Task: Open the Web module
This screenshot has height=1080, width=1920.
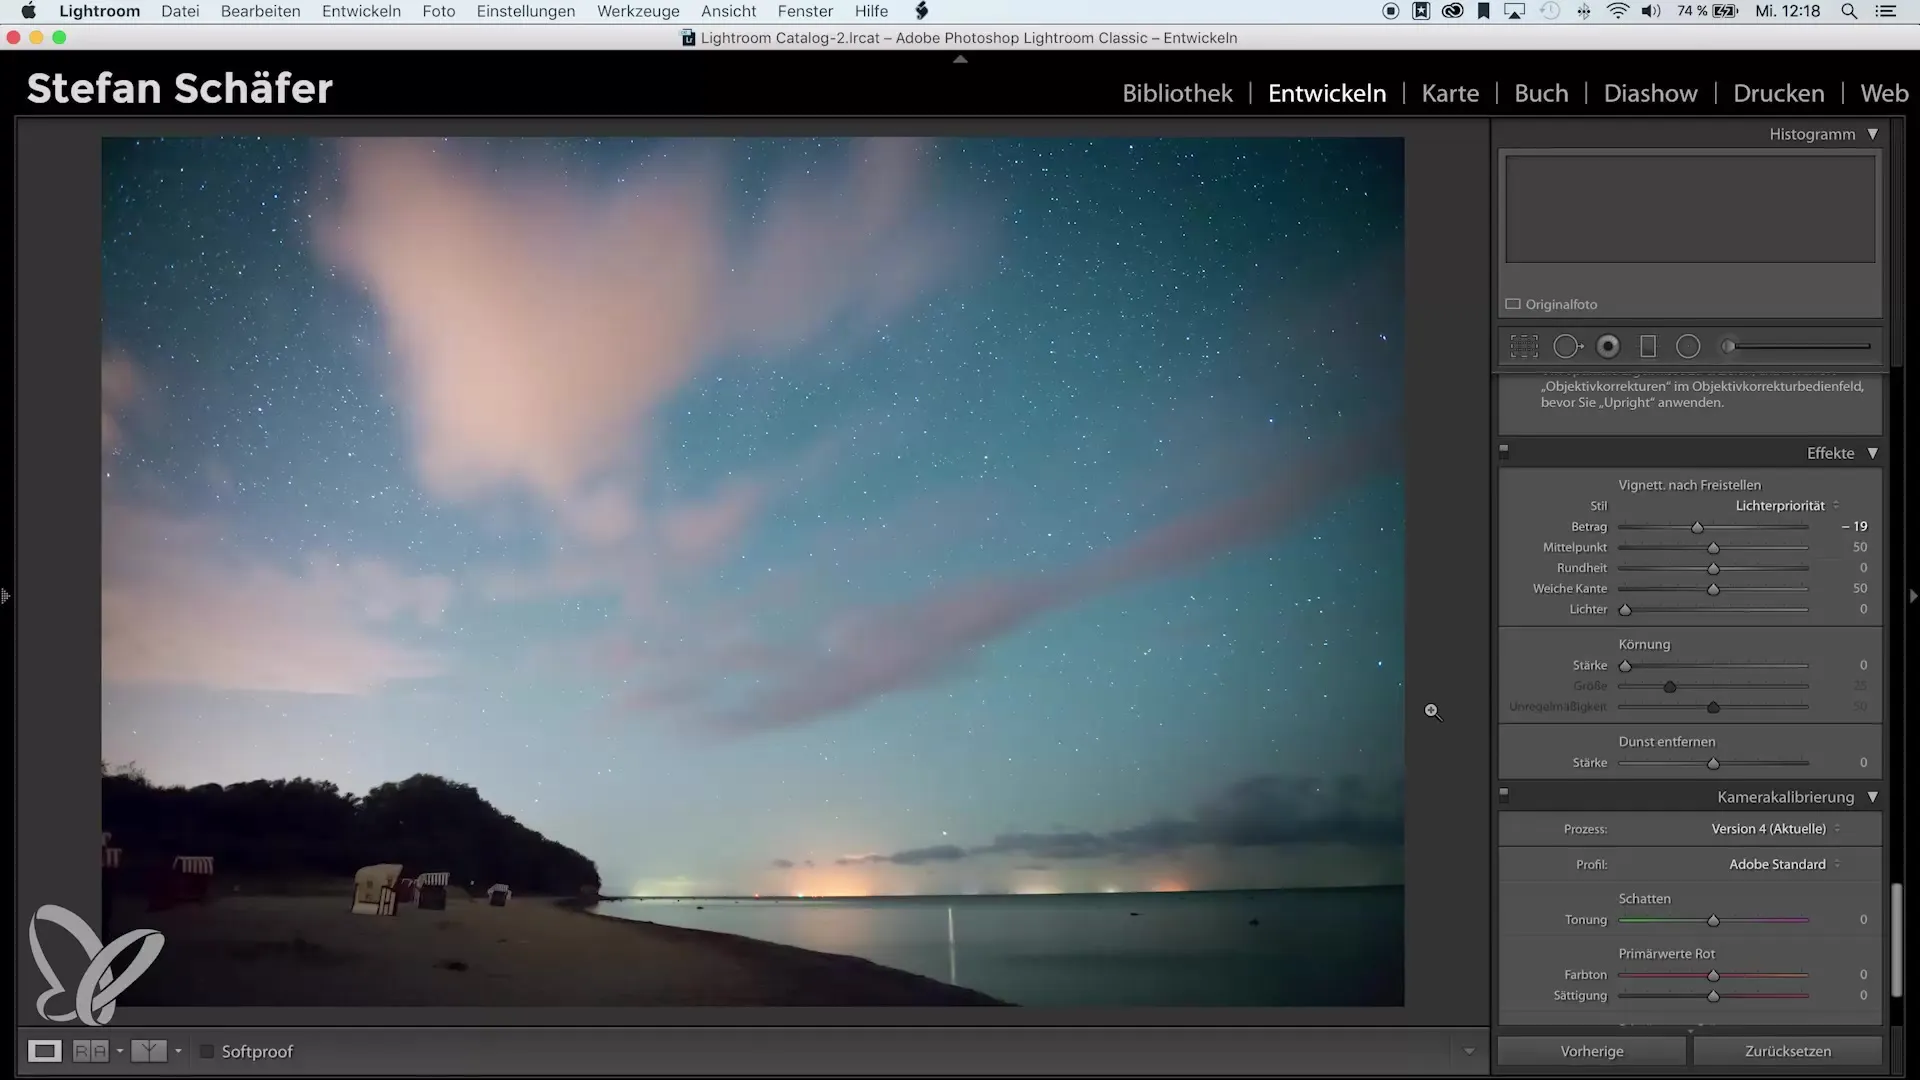Action: point(1884,93)
